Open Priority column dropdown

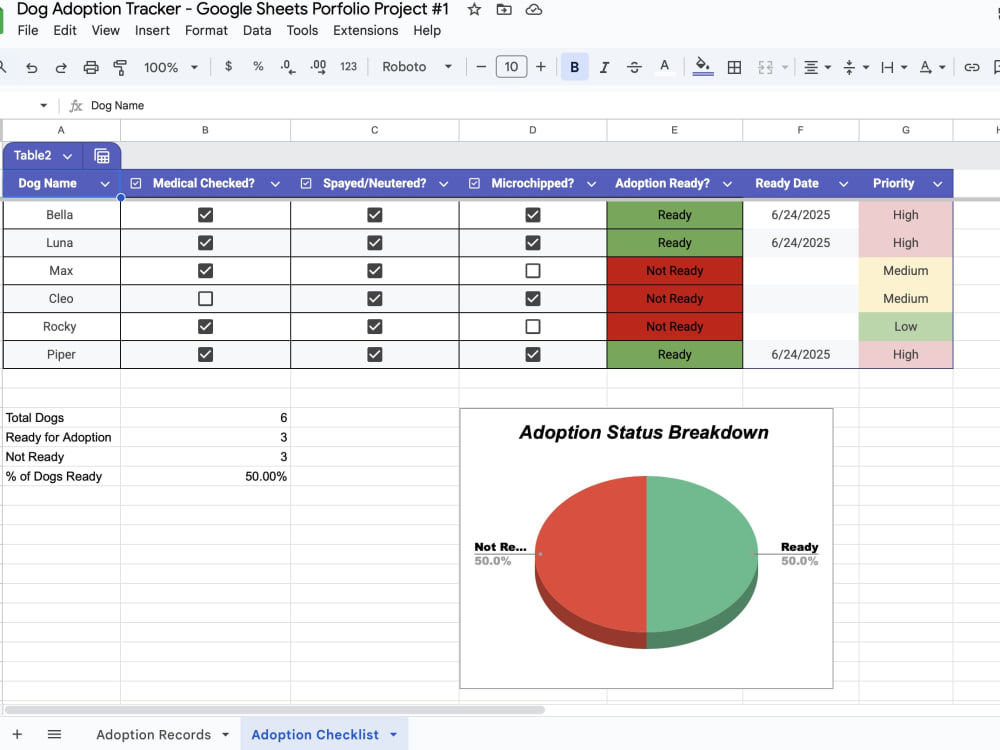(938, 184)
